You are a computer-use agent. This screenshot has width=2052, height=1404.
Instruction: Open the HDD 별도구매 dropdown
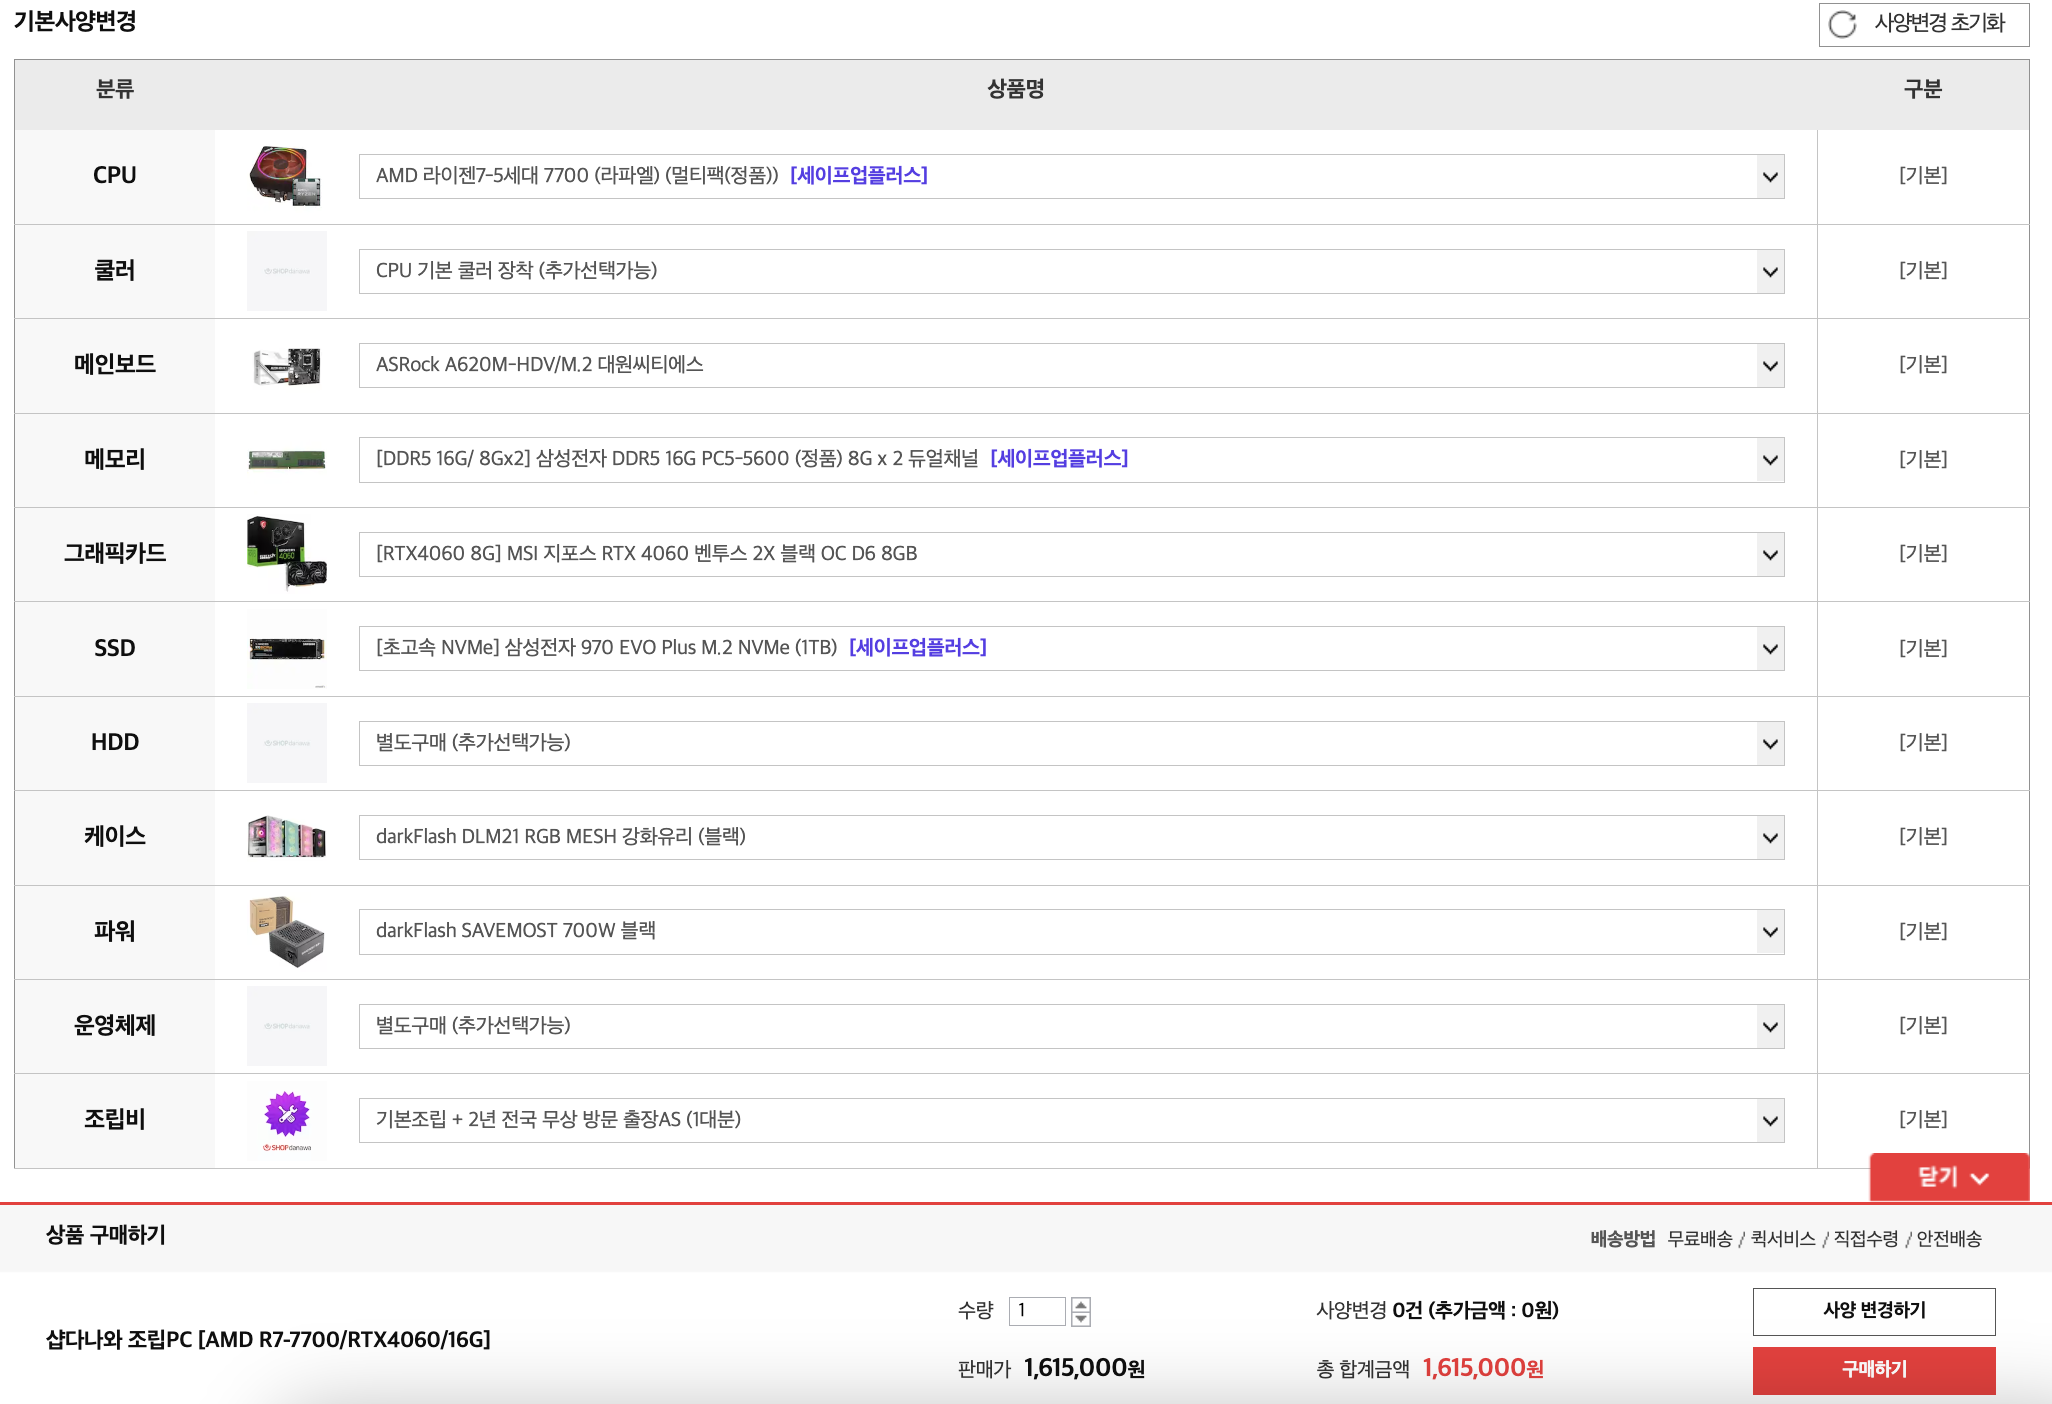(1070, 743)
